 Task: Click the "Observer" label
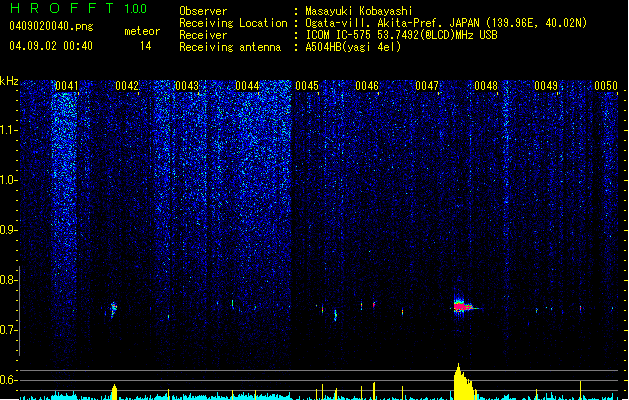203,11
